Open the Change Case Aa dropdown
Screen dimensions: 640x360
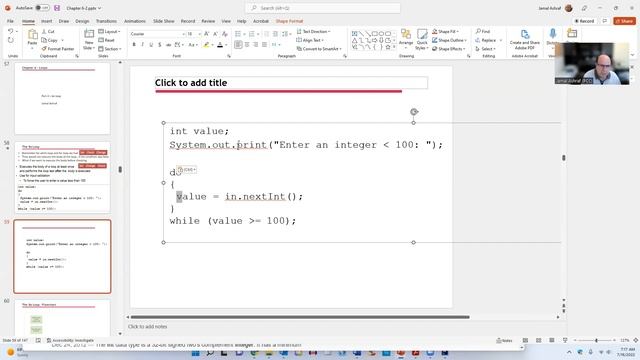tap(192, 44)
